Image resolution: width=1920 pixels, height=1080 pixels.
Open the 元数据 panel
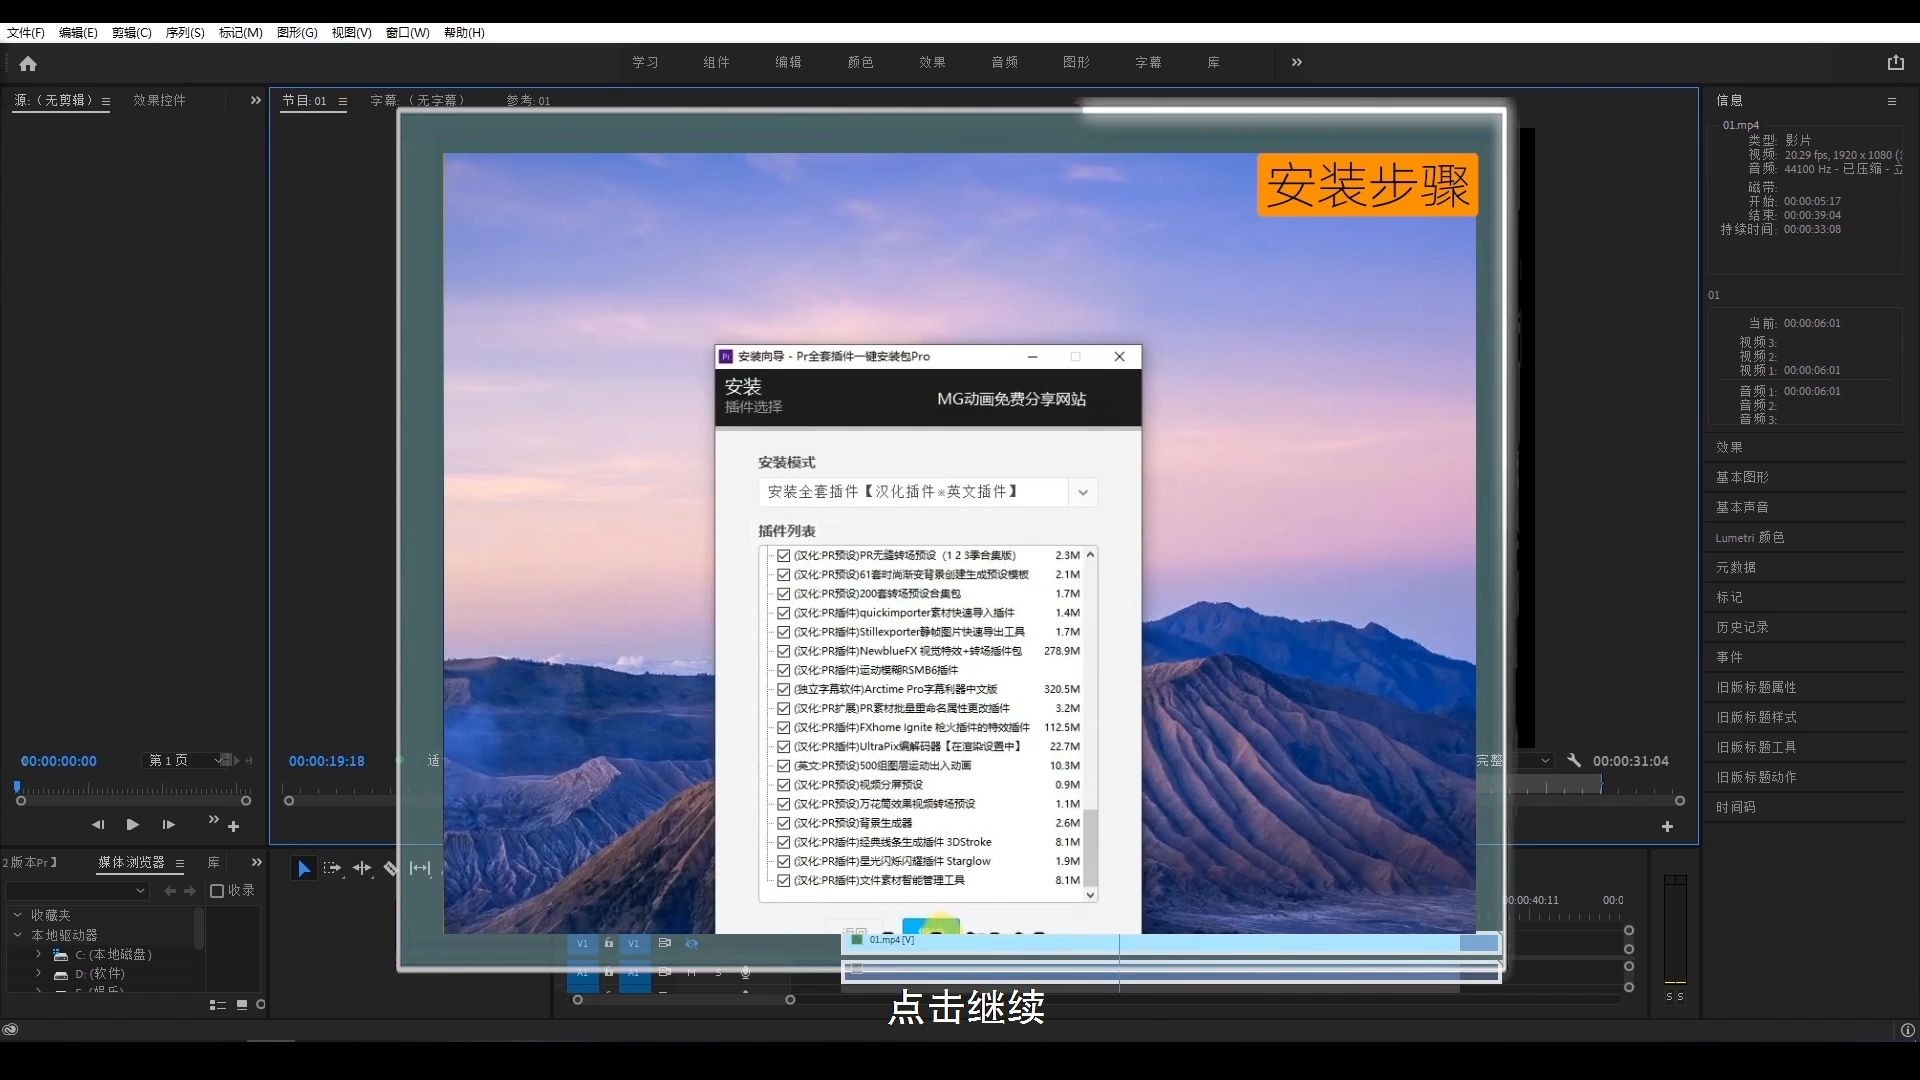click(1736, 568)
